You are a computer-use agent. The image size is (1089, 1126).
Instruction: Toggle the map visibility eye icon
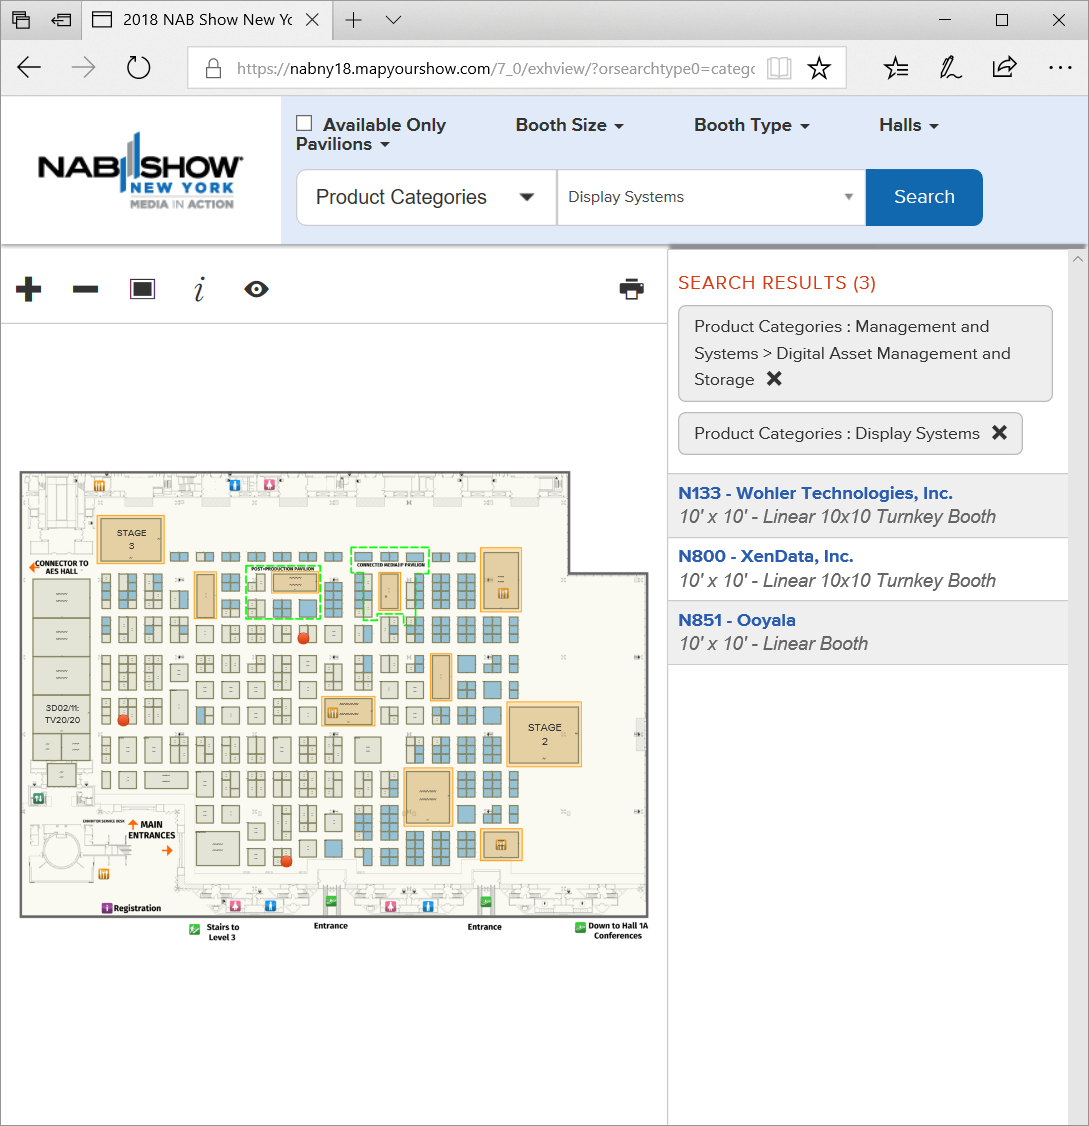click(x=256, y=289)
